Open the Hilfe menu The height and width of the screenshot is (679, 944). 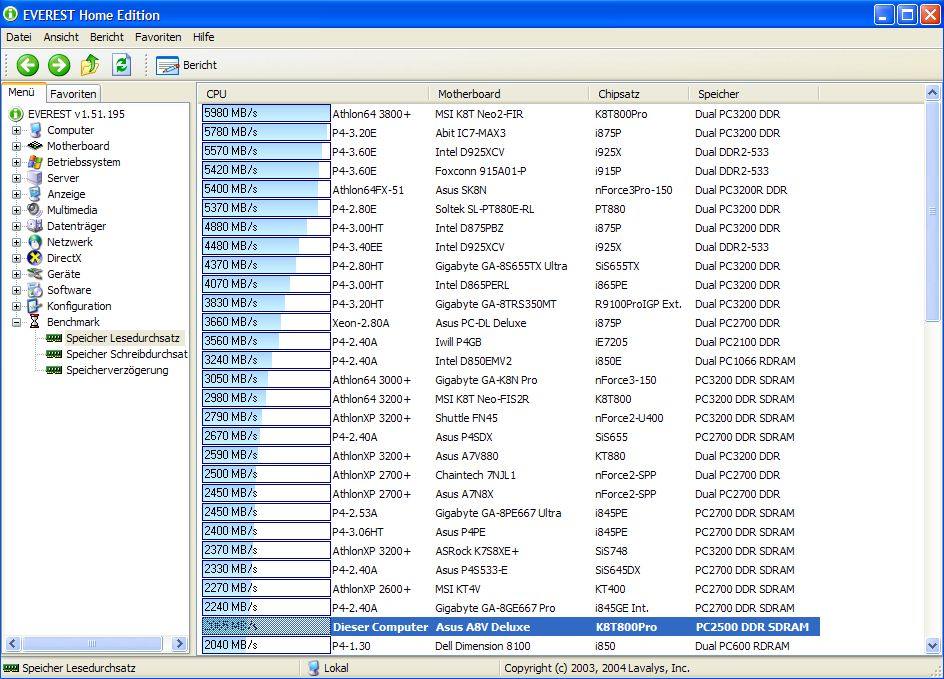tap(203, 37)
